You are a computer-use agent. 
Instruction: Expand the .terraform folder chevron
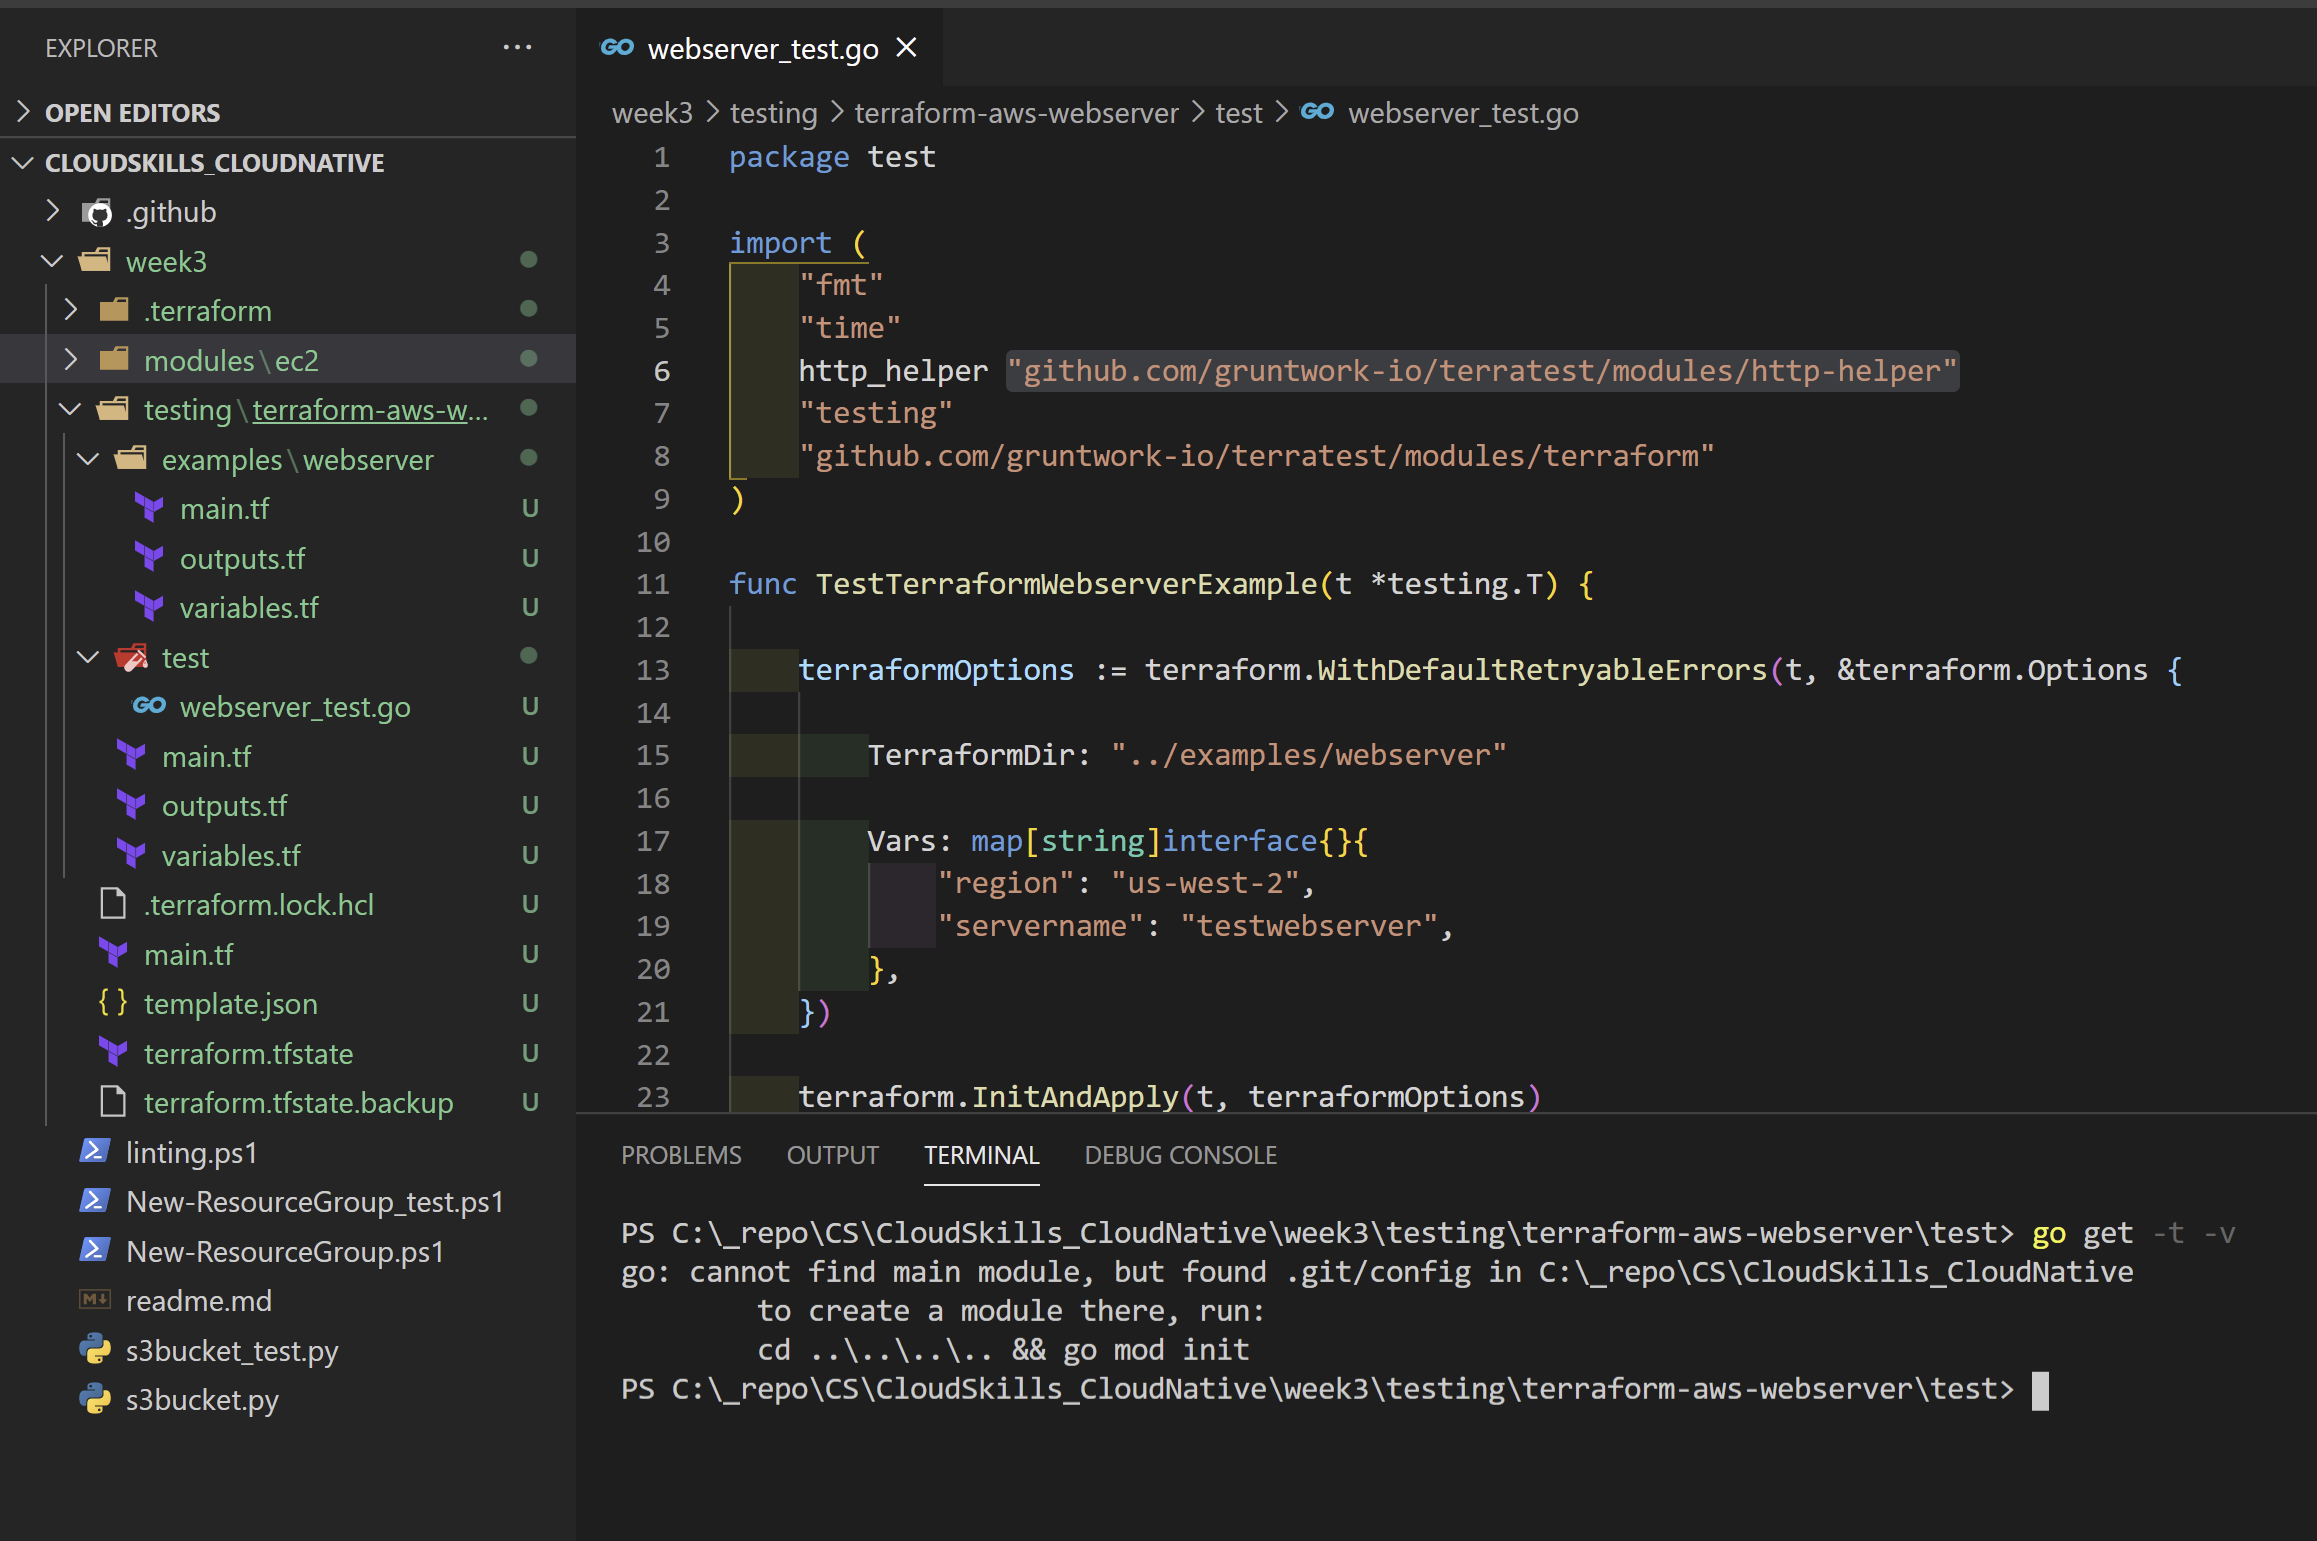(71, 310)
